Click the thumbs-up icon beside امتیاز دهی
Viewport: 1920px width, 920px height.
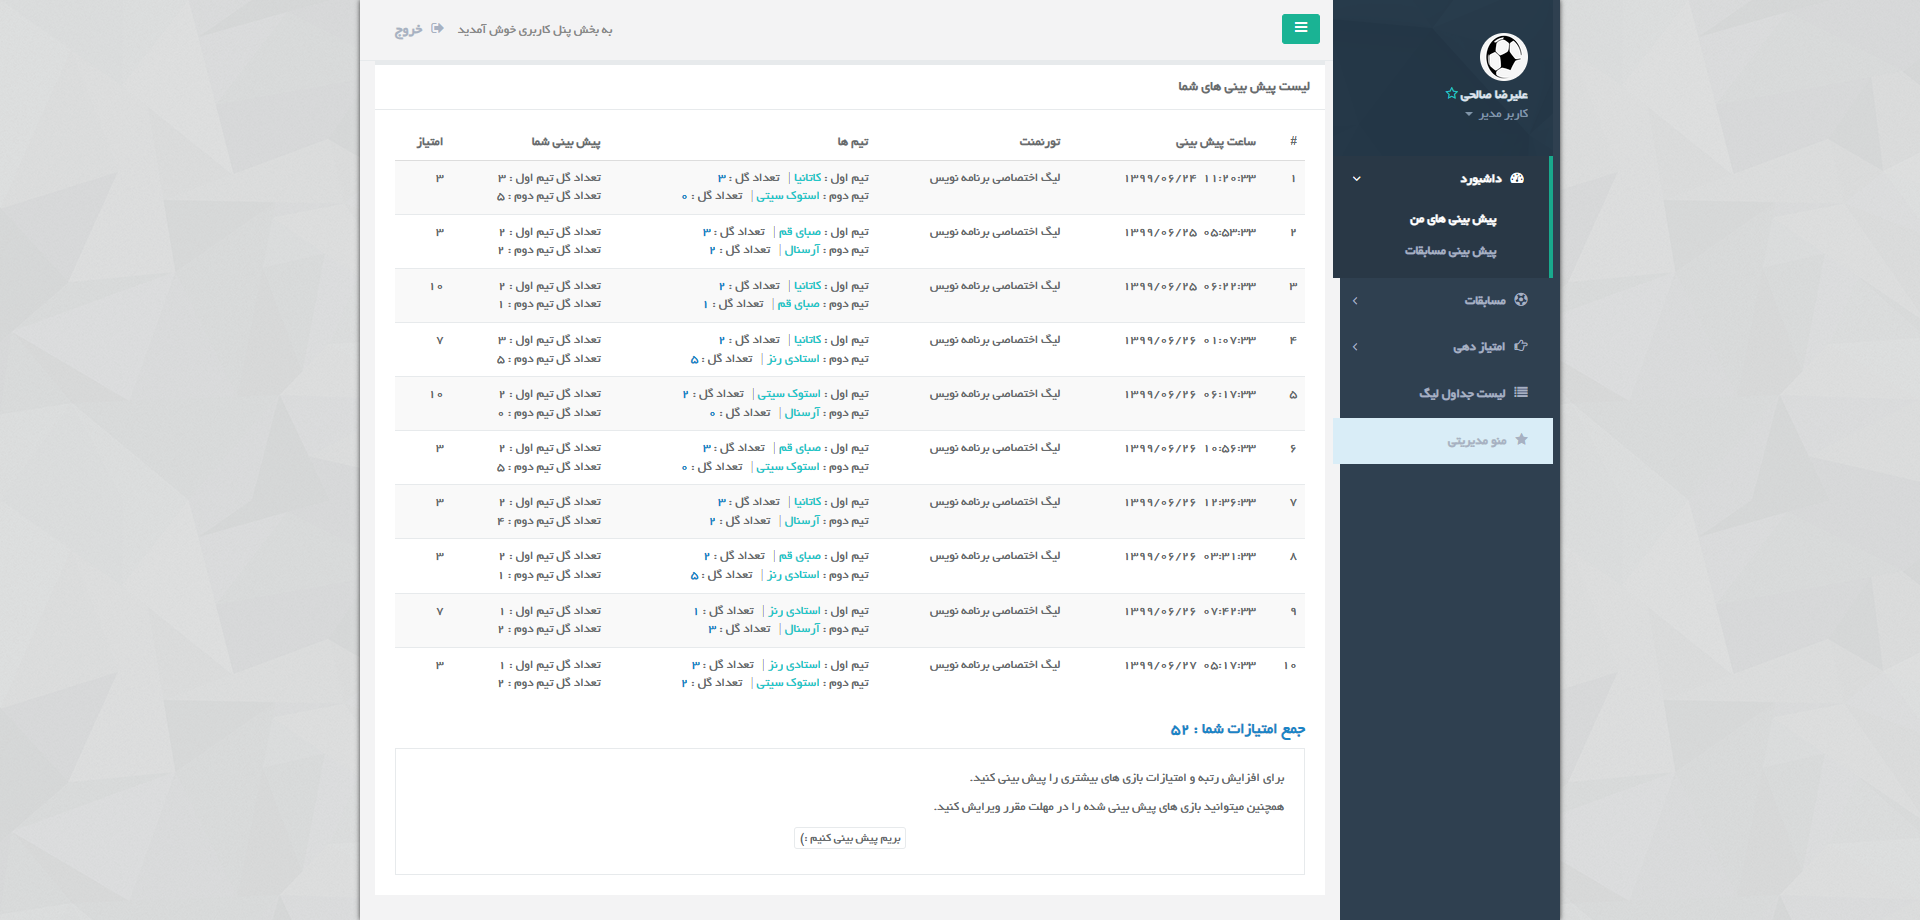(x=1521, y=346)
